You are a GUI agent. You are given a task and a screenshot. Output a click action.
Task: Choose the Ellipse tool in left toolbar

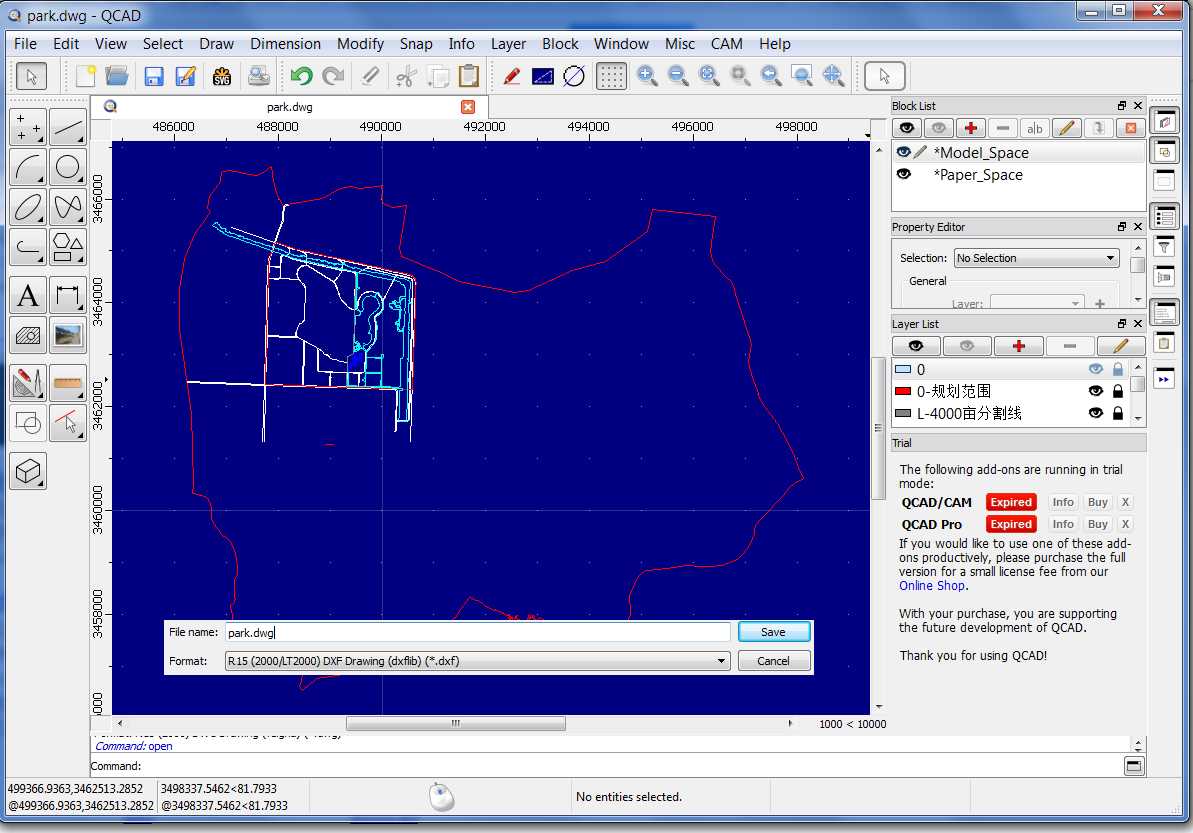coord(29,207)
